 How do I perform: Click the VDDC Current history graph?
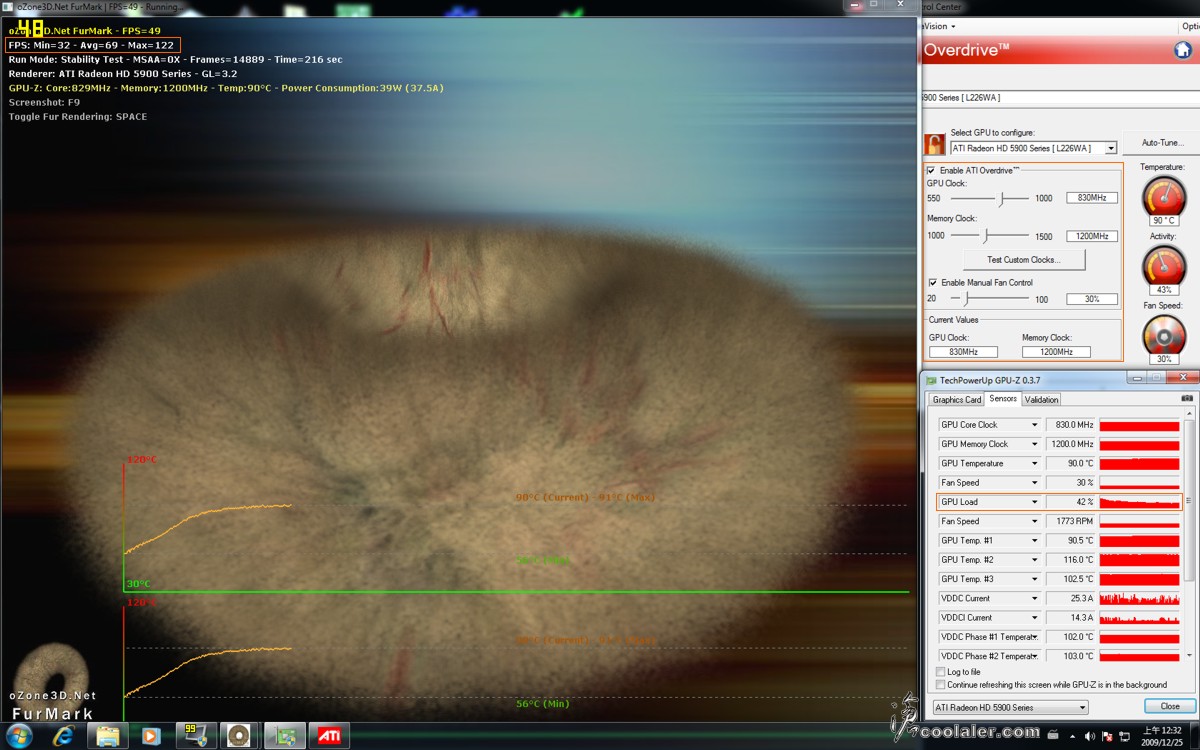pos(1140,598)
